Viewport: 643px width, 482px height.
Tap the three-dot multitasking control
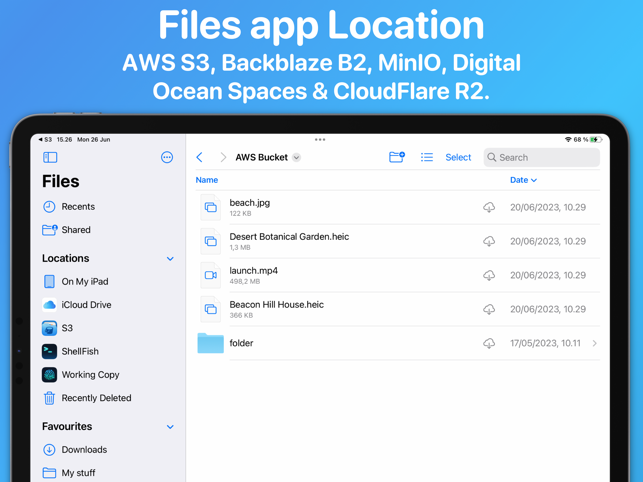[320, 140]
